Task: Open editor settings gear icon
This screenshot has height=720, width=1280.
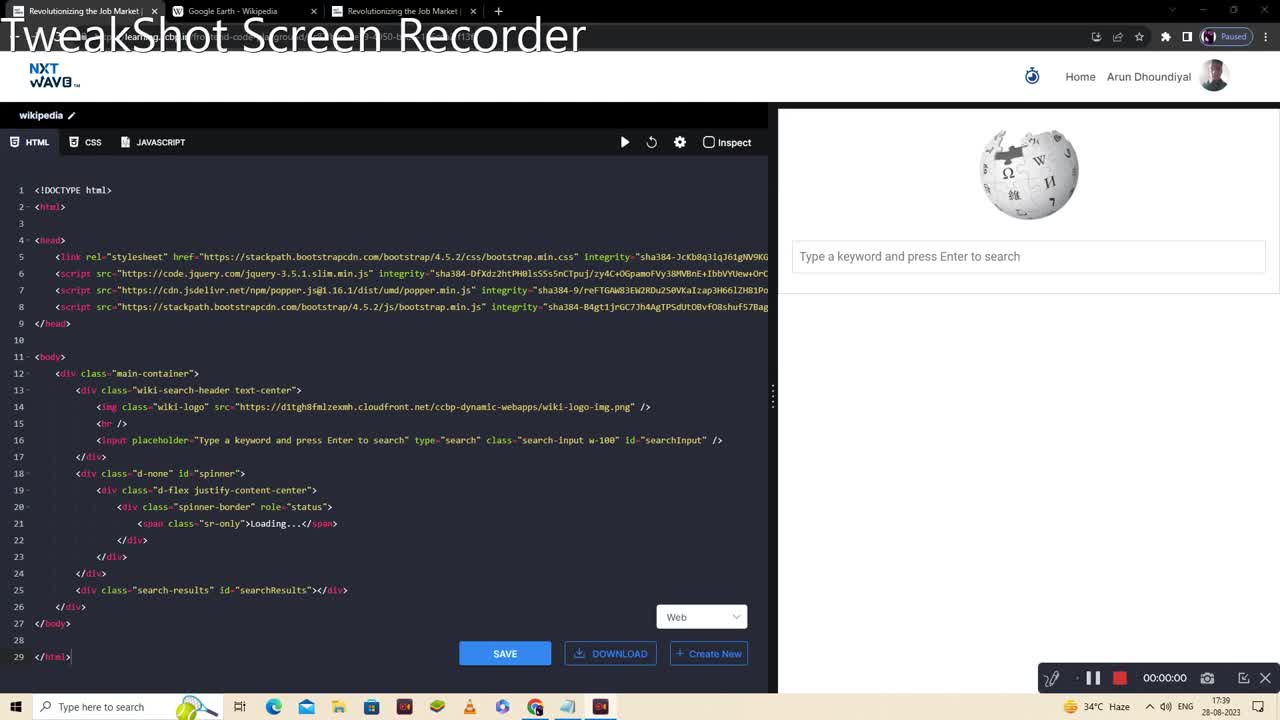Action: coord(680,142)
